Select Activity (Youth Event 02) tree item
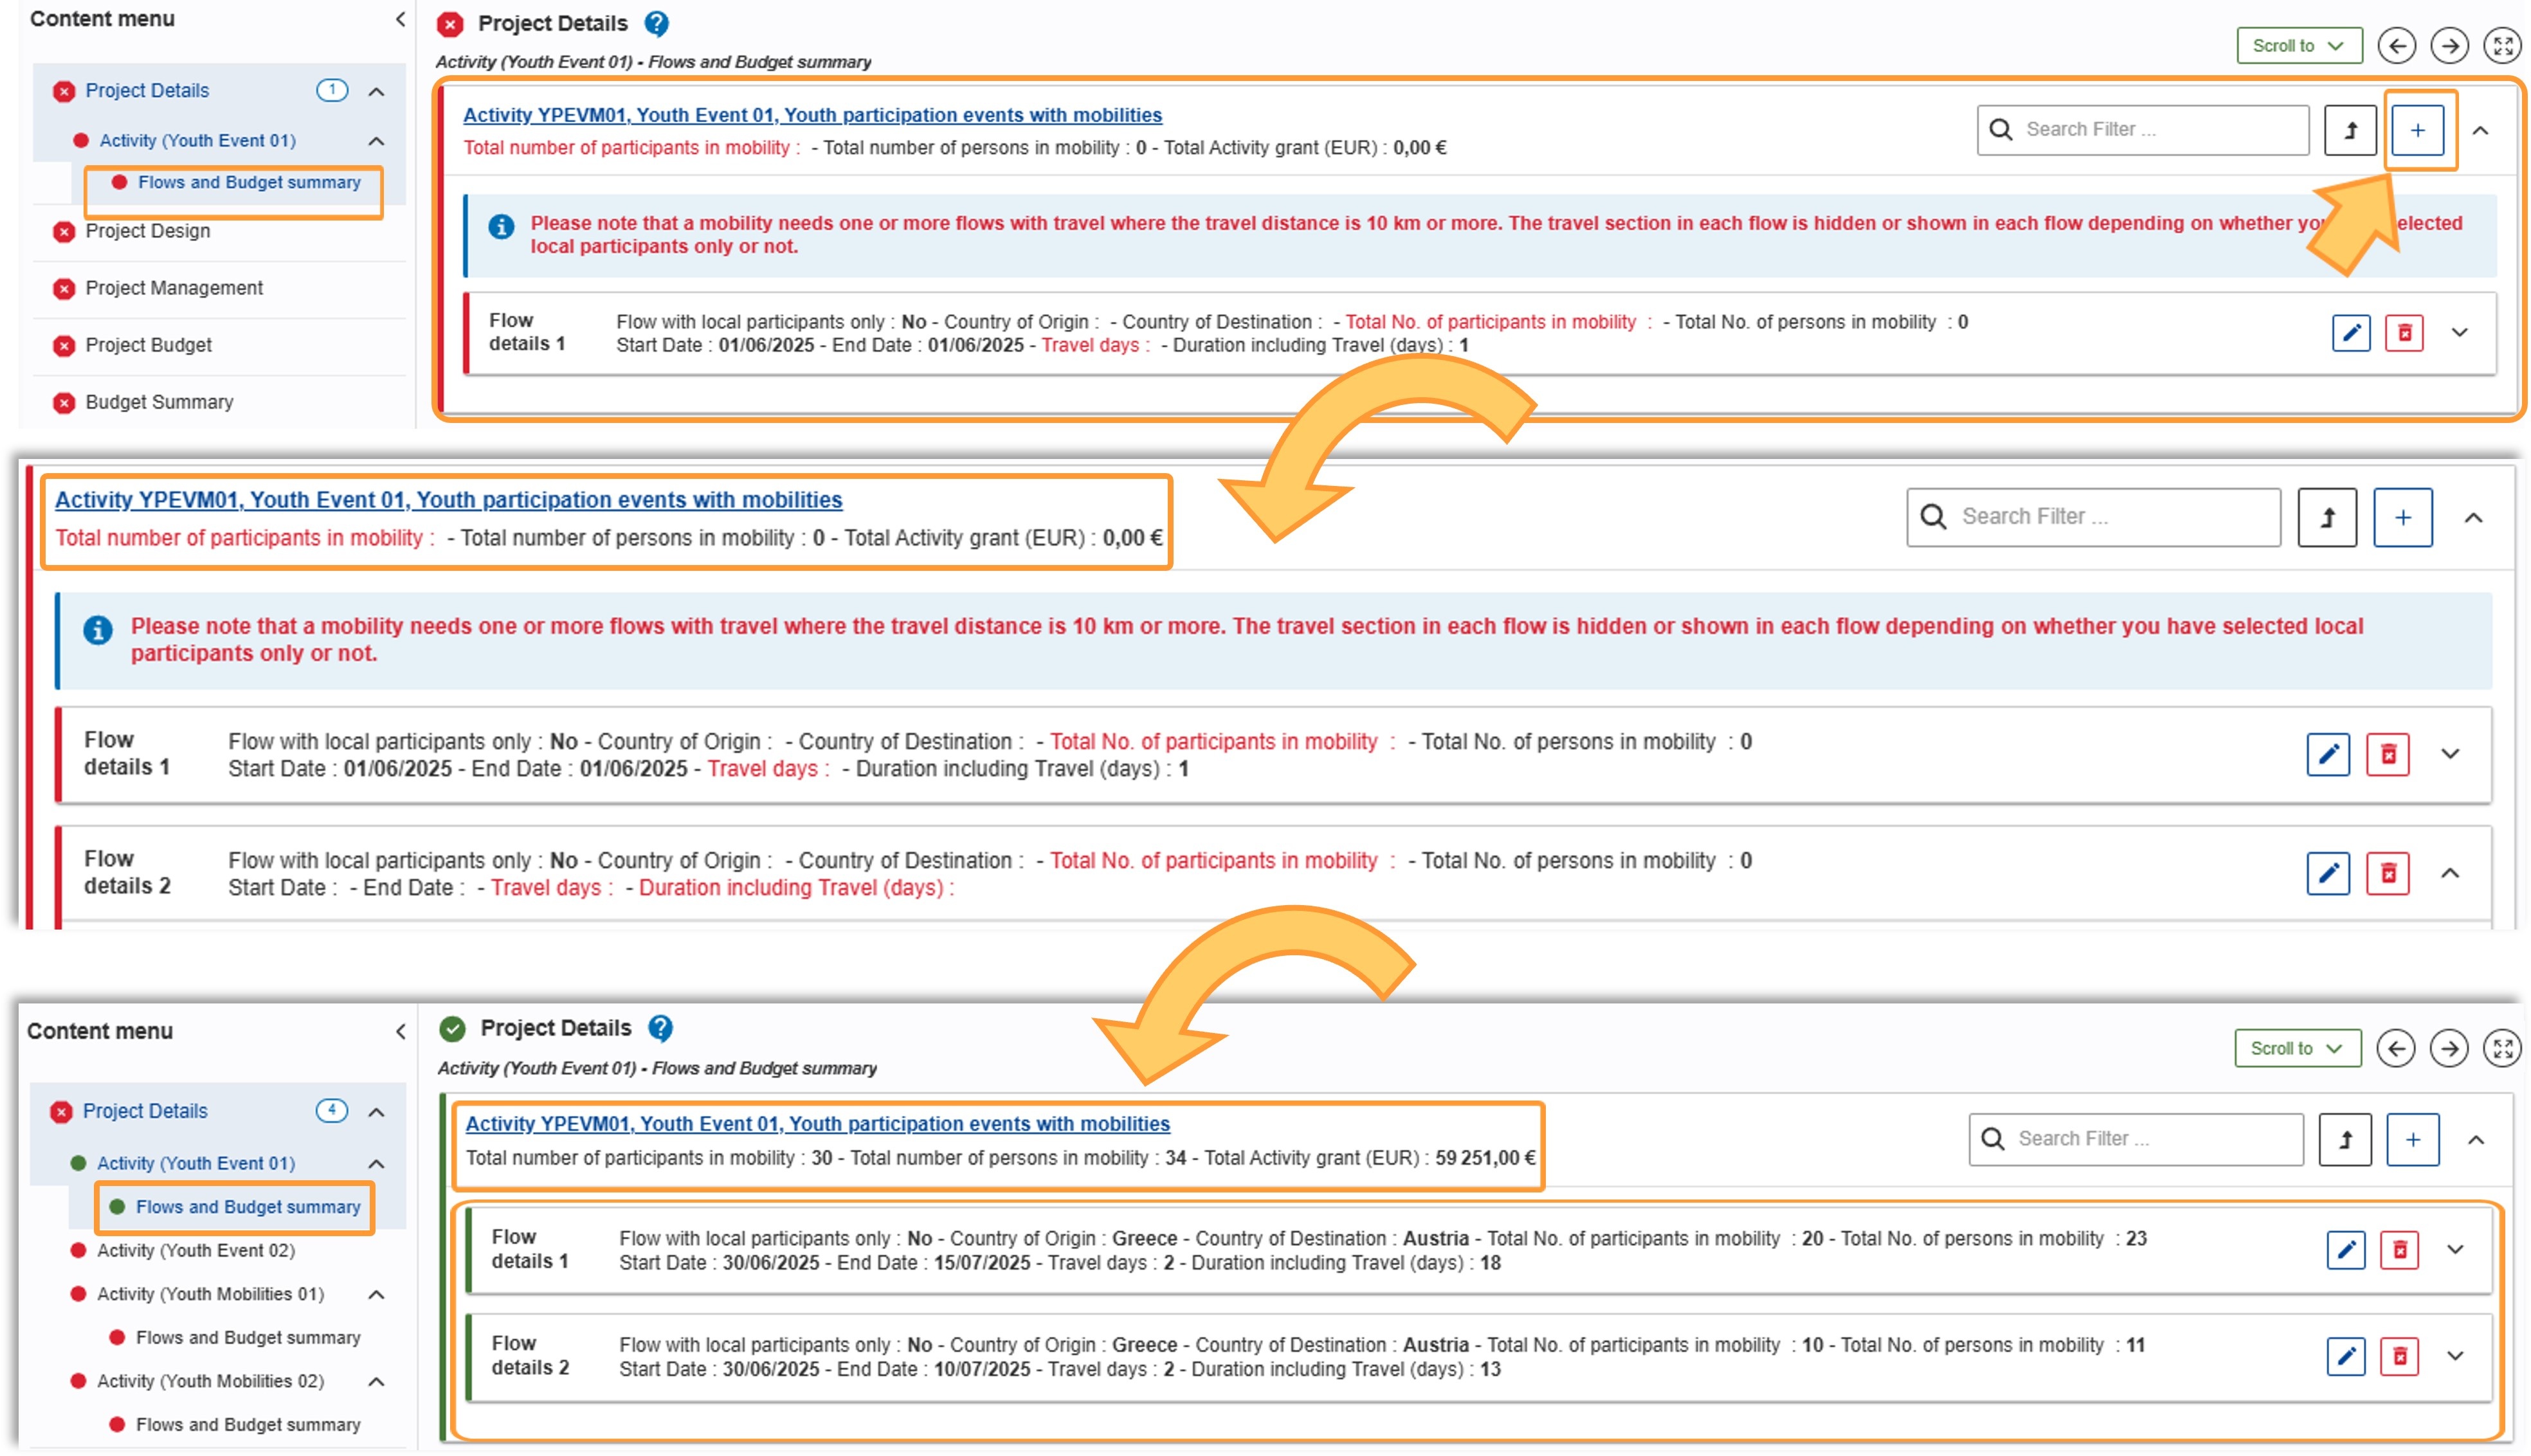 tap(195, 1250)
